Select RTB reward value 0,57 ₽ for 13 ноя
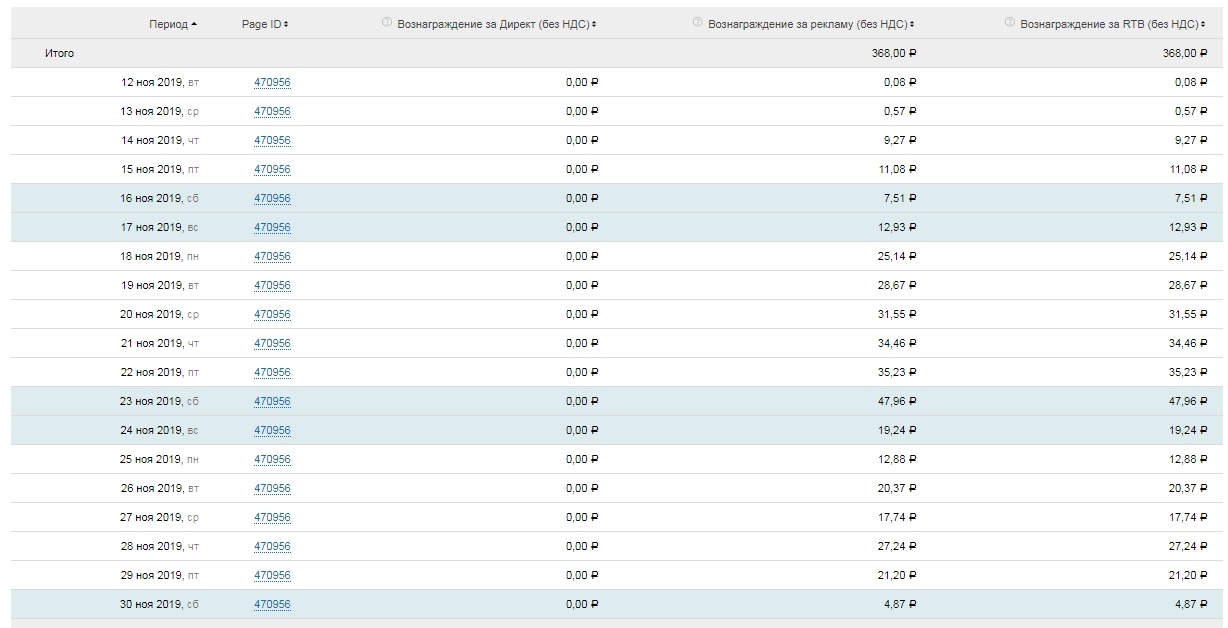Viewport: 1228px width, 628px height. [x=1190, y=111]
